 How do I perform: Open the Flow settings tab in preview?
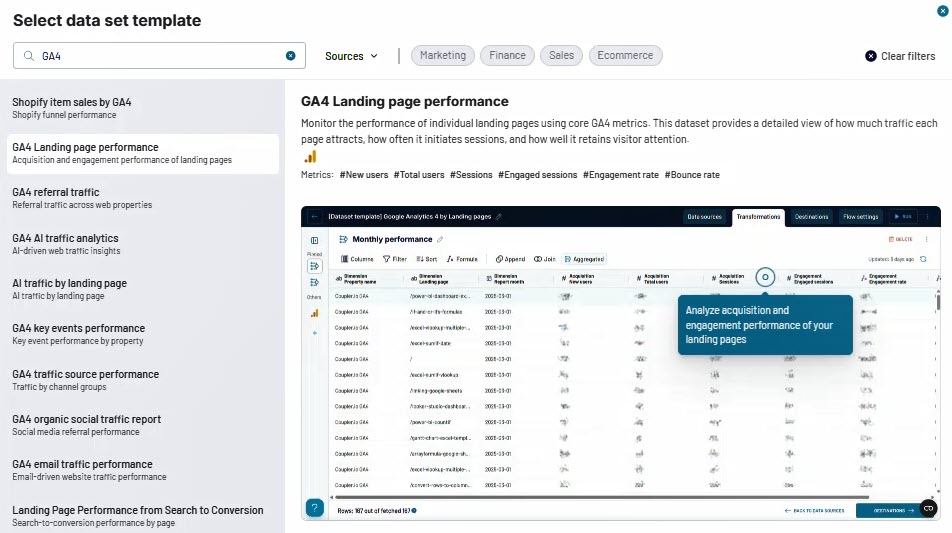click(x=860, y=217)
